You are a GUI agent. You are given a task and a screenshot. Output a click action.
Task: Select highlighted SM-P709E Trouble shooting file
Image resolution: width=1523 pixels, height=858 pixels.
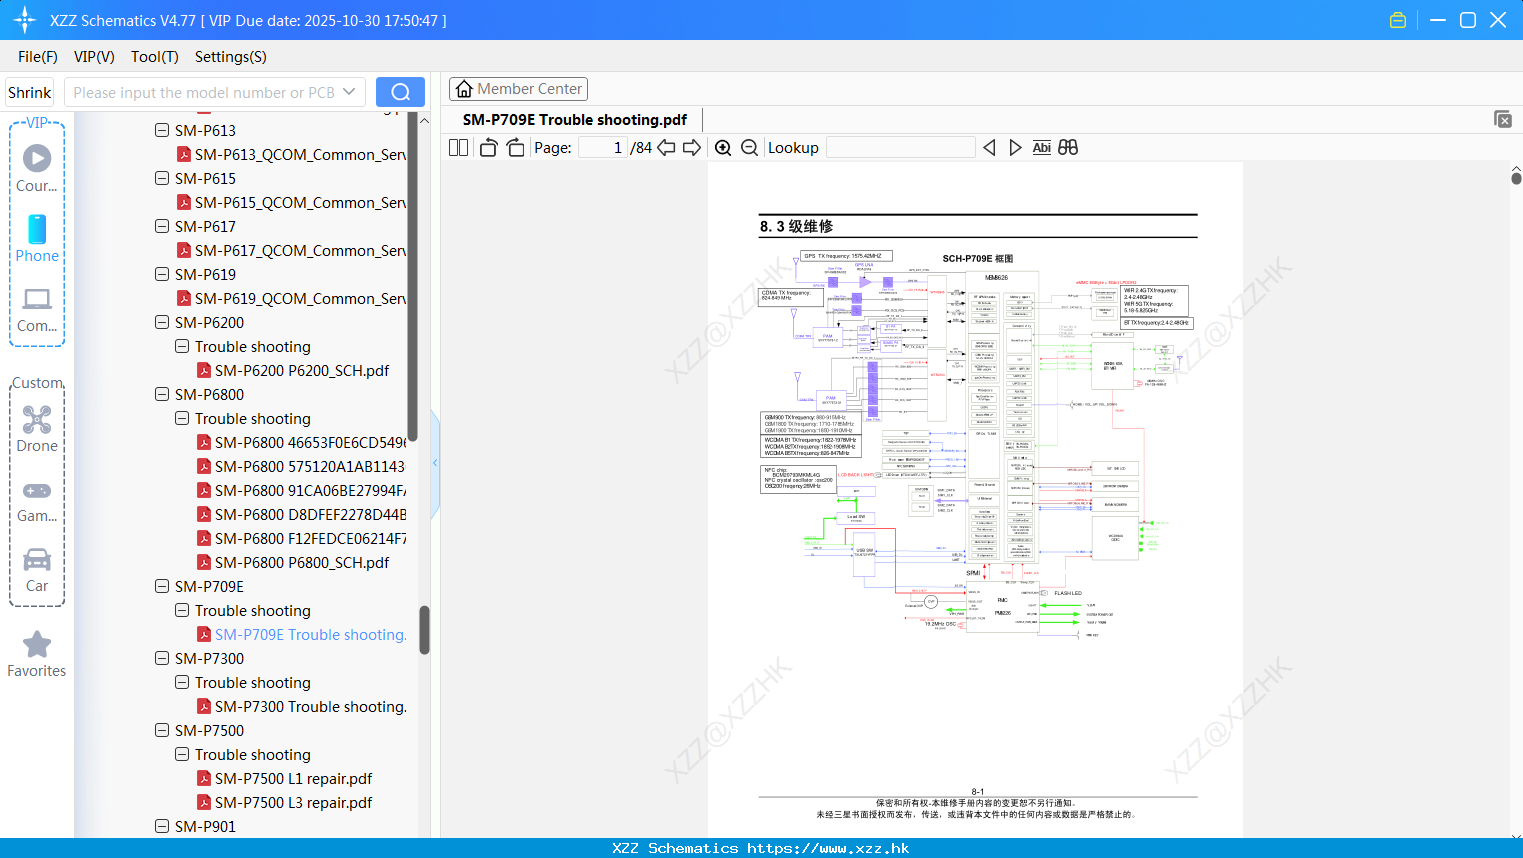click(x=301, y=634)
